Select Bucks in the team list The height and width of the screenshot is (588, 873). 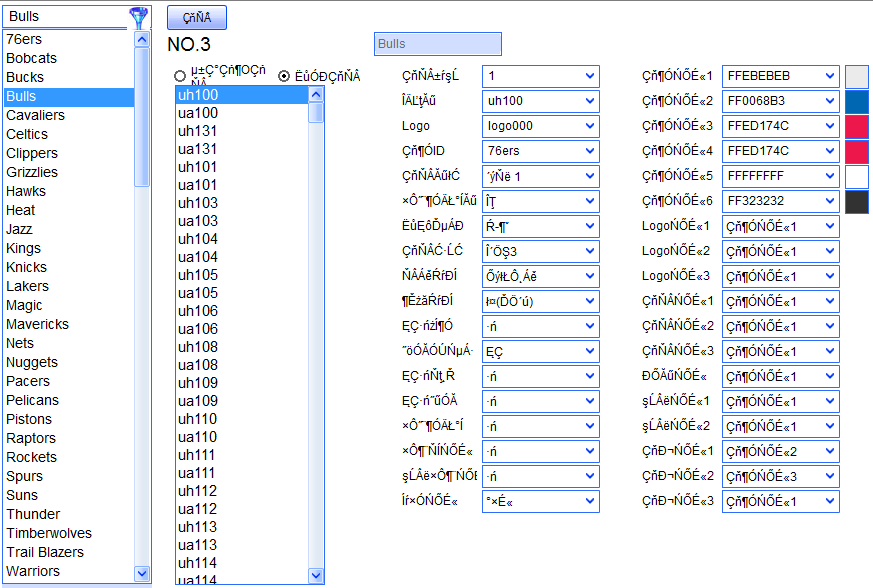click(68, 77)
